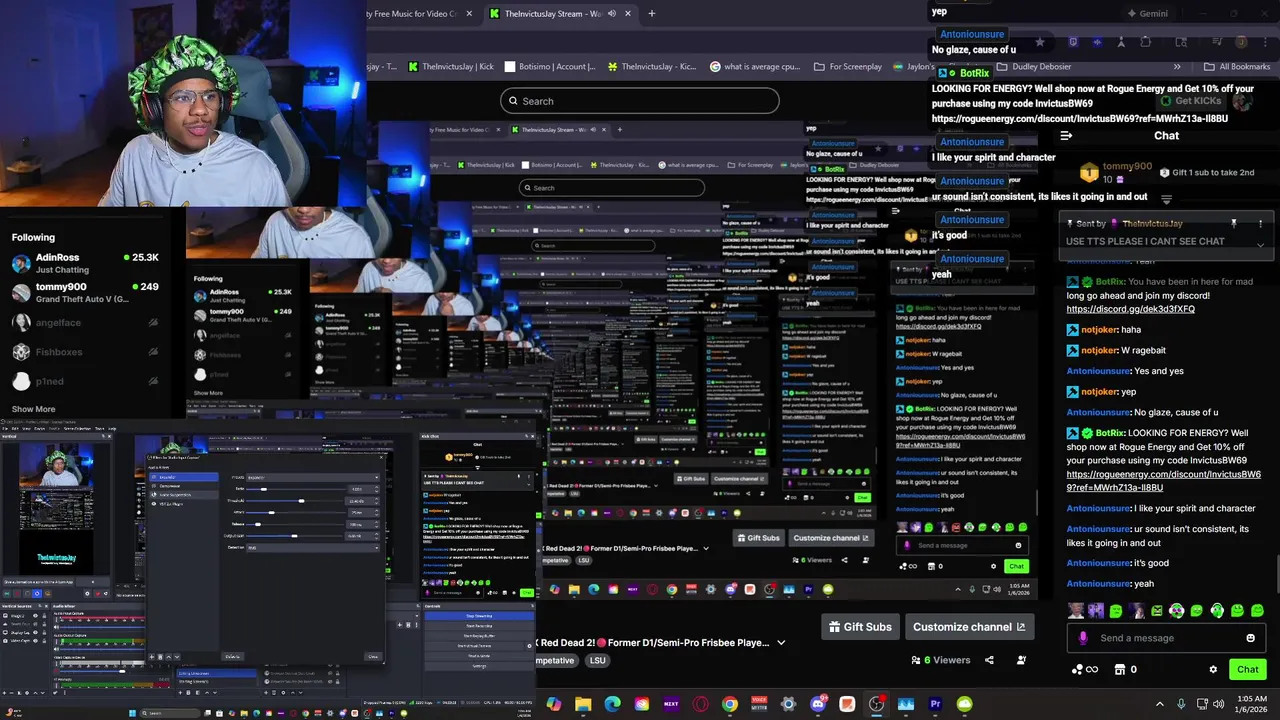
Task: Expand the pinned TTS message chevron
Action: pos(1260,243)
